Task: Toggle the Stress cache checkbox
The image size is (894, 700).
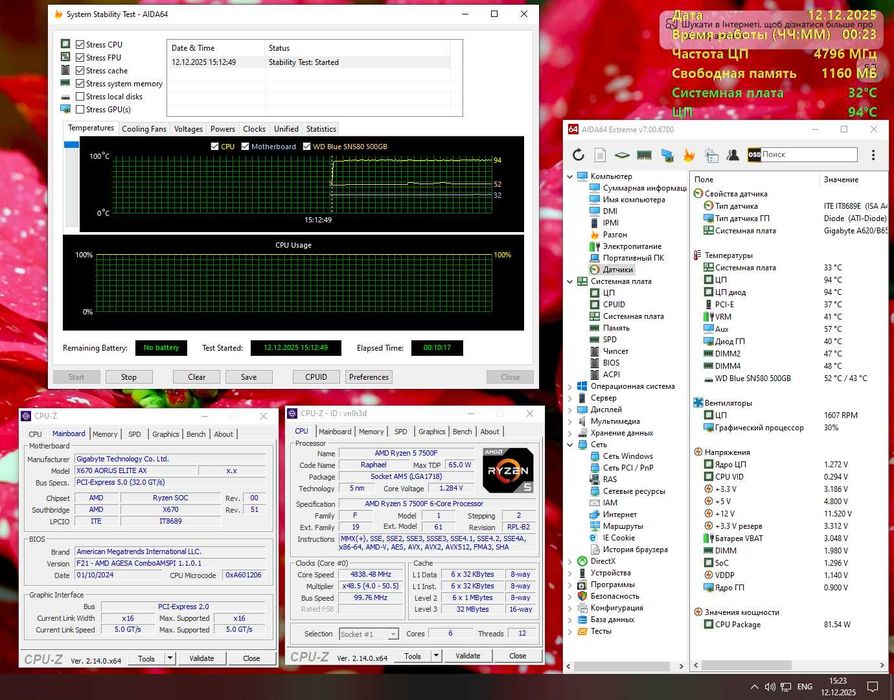Action: (x=80, y=71)
